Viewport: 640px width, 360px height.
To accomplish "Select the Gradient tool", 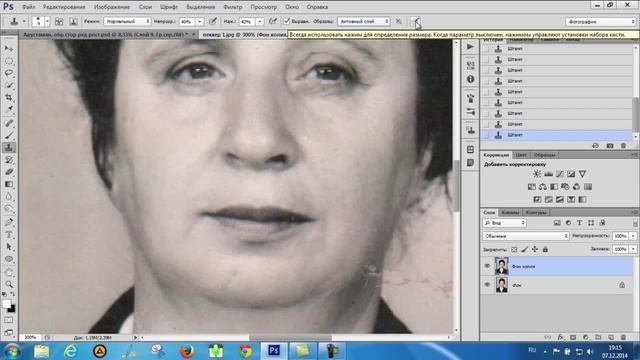I will tap(9, 184).
